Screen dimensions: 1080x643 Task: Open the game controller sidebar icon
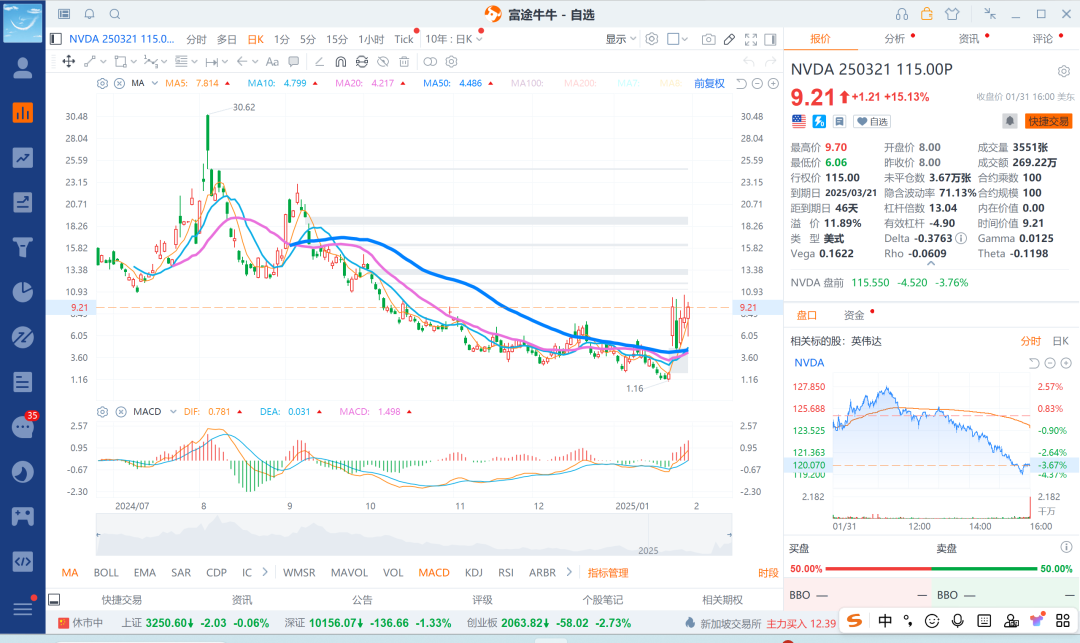(x=23, y=516)
